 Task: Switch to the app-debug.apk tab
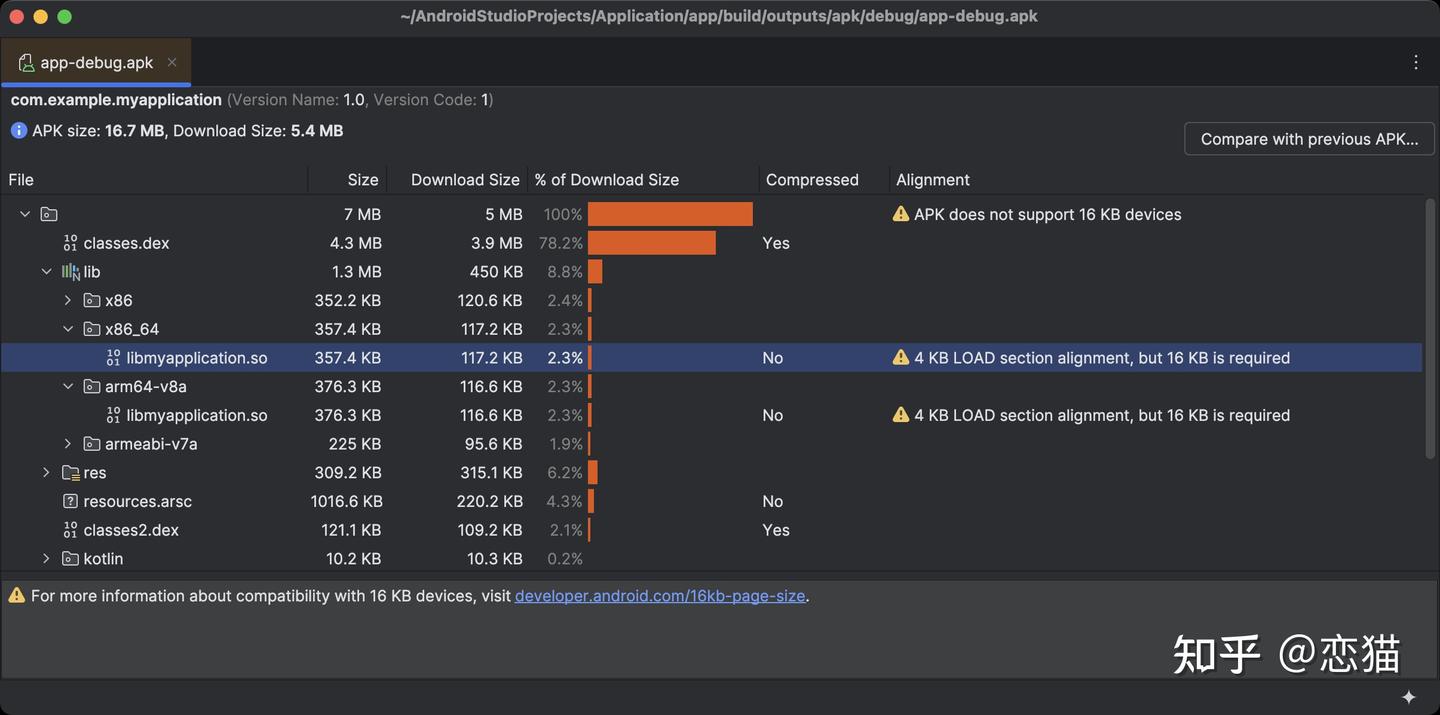[x=97, y=61]
